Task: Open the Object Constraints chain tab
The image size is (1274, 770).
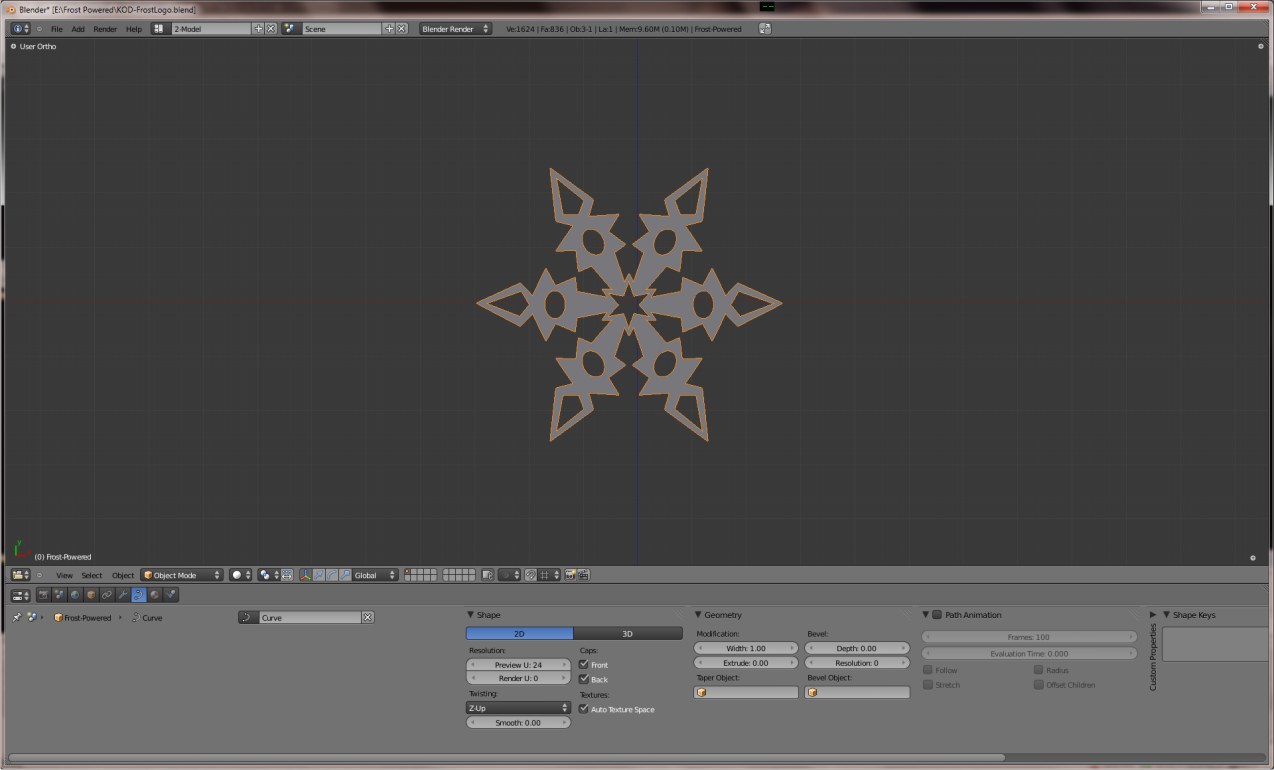Action: (x=107, y=595)
